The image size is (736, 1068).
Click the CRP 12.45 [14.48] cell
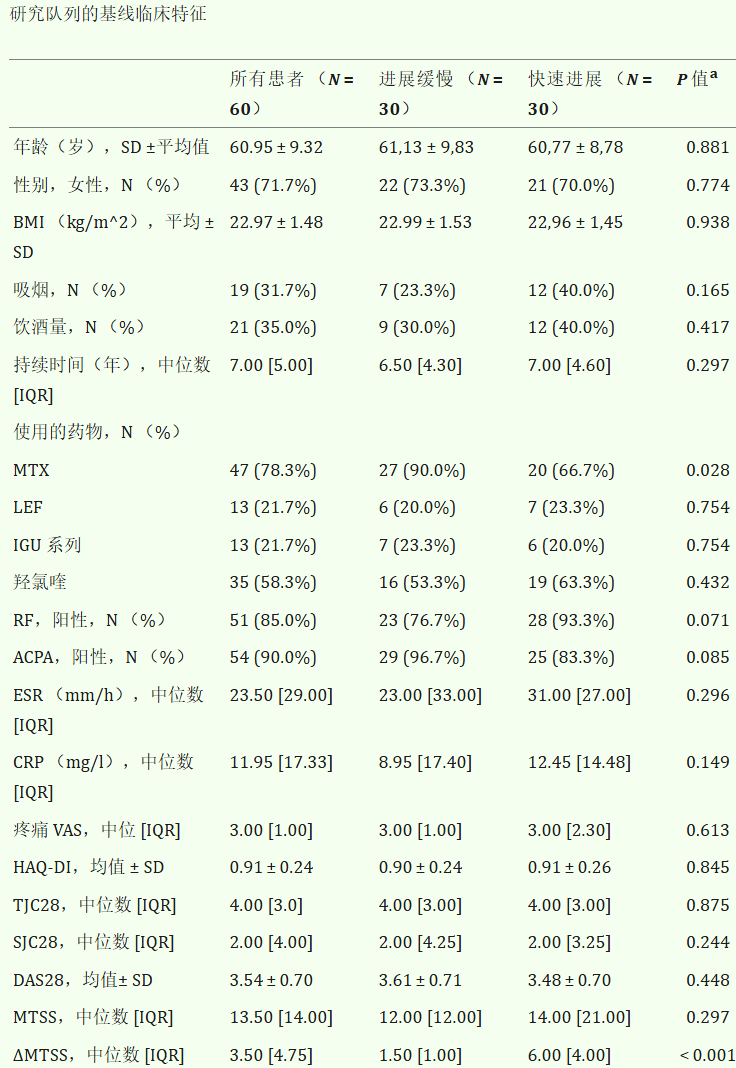tap(579, 762)
